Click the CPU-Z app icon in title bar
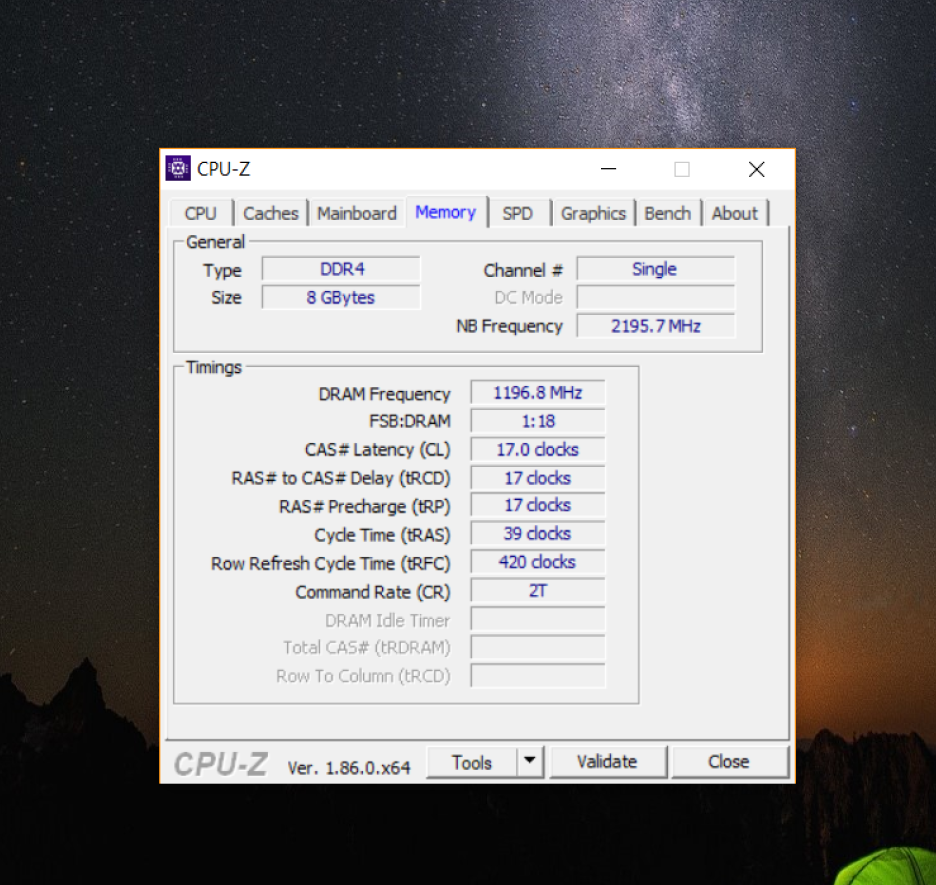 178,169
